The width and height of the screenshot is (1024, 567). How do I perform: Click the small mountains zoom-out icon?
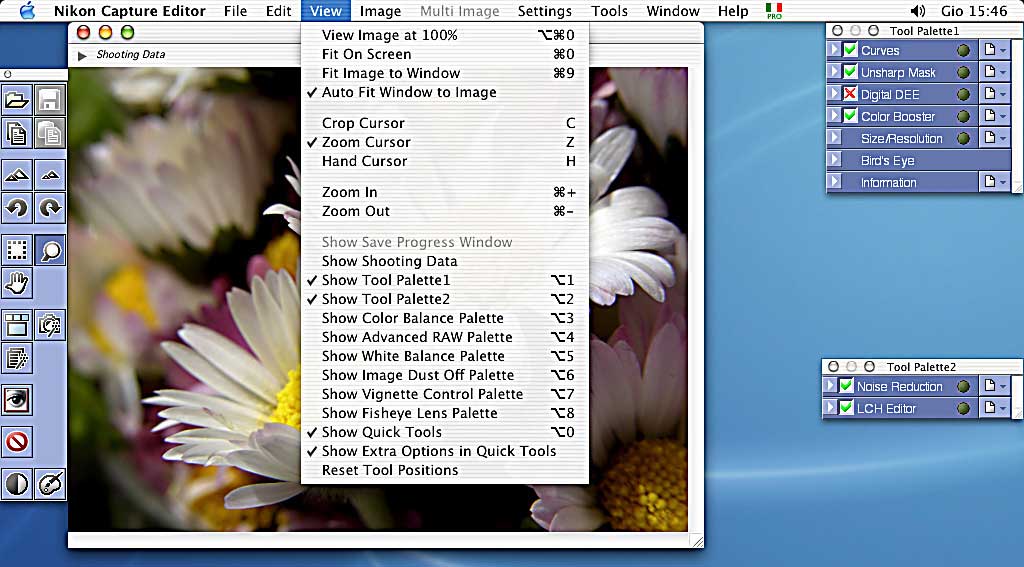click(50, 175)
